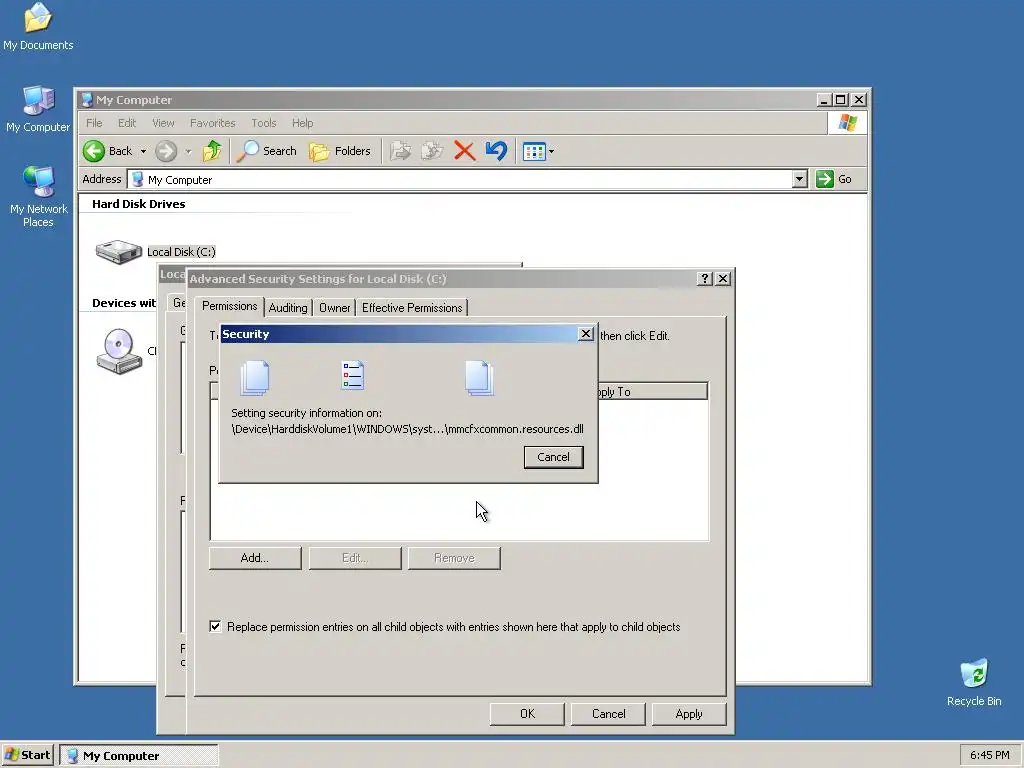Open My Network Places desktop icon
This screenshot has width=1024, height=768.
click(x=38, y=196)
